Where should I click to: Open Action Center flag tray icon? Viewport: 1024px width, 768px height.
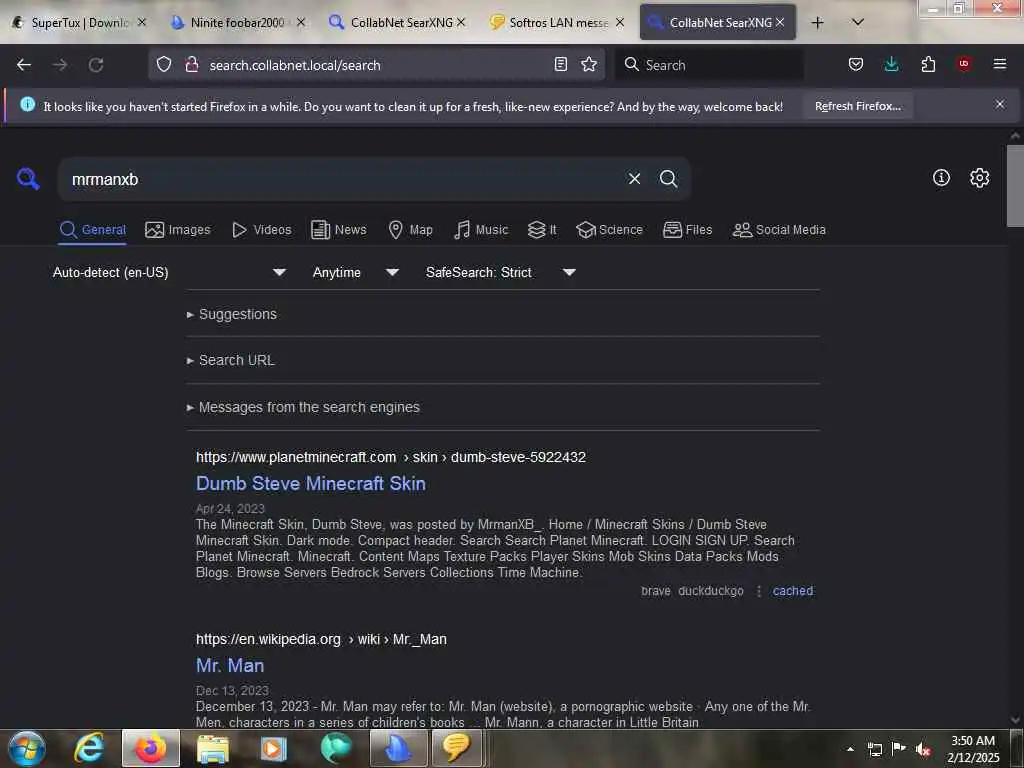click(899, 748)
